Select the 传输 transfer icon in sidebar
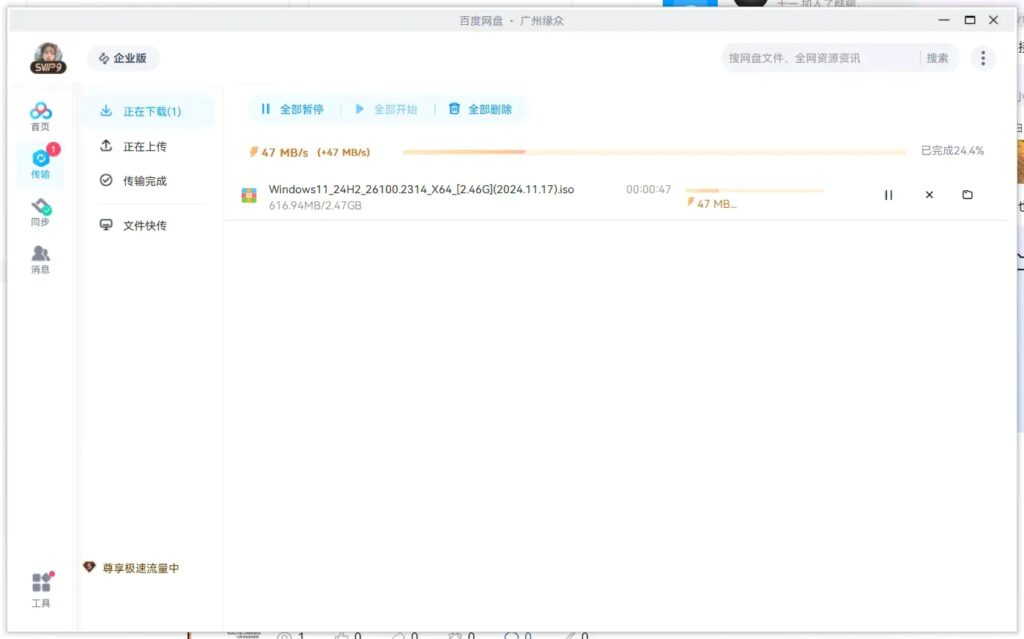The width and height of the screenshot is (1024, 639). pos(40,164)
